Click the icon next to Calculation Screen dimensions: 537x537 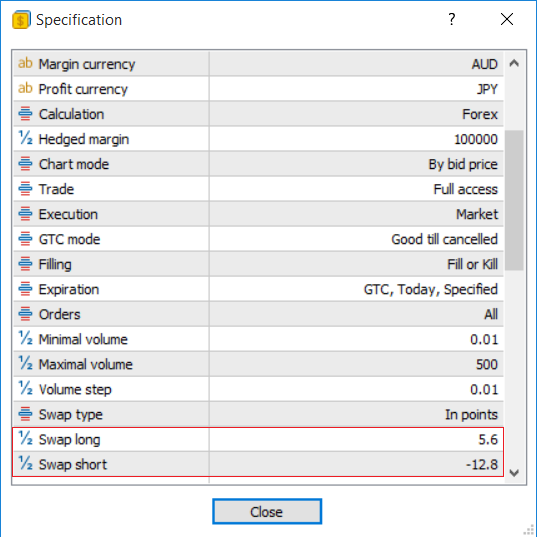pos(25,114)
